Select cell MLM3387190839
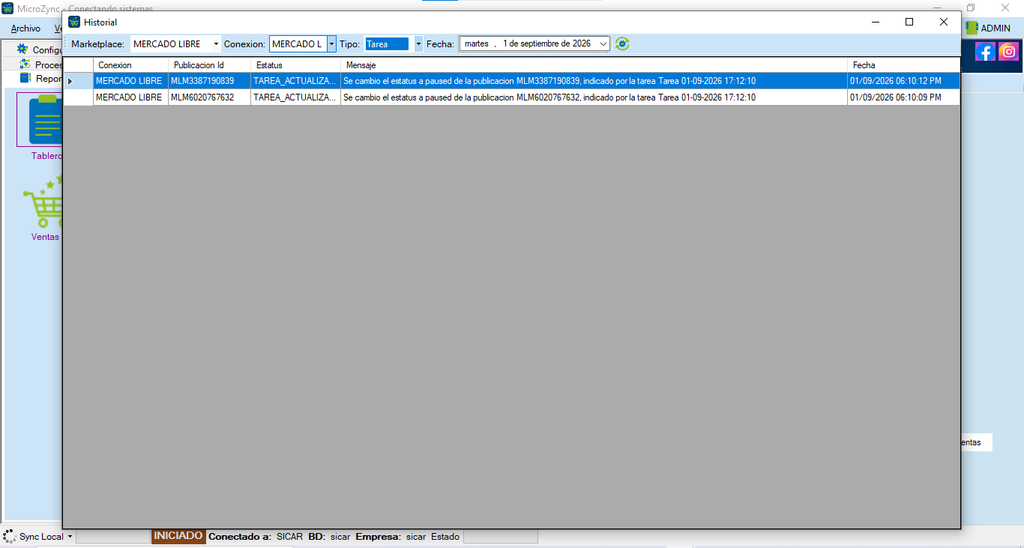Screen dimensions: 1024x548 pos(209,81)
